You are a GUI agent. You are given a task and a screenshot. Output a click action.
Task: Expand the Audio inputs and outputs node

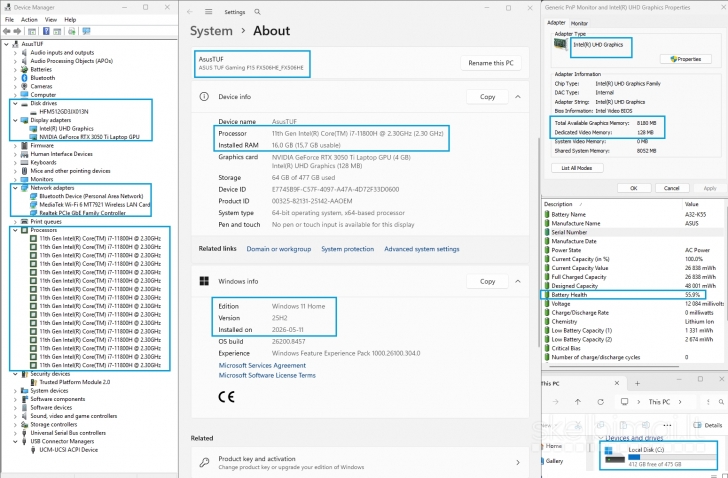pyautogui.click(x=15, y=52)
